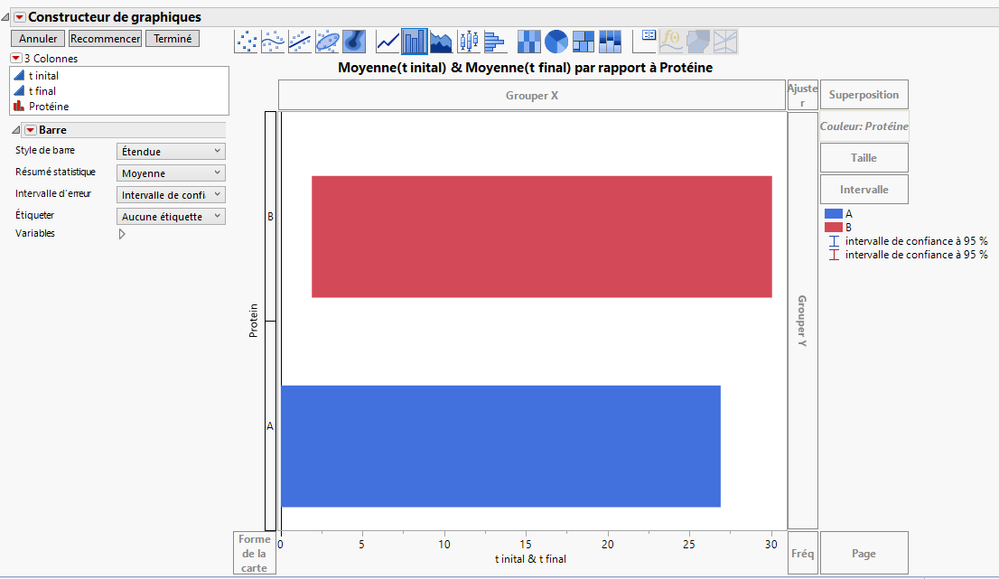The image size is (999, 579).
Task: Collapse the Barre section disclosure triangle
Action: pyautogui.click(x=17, y=130)
